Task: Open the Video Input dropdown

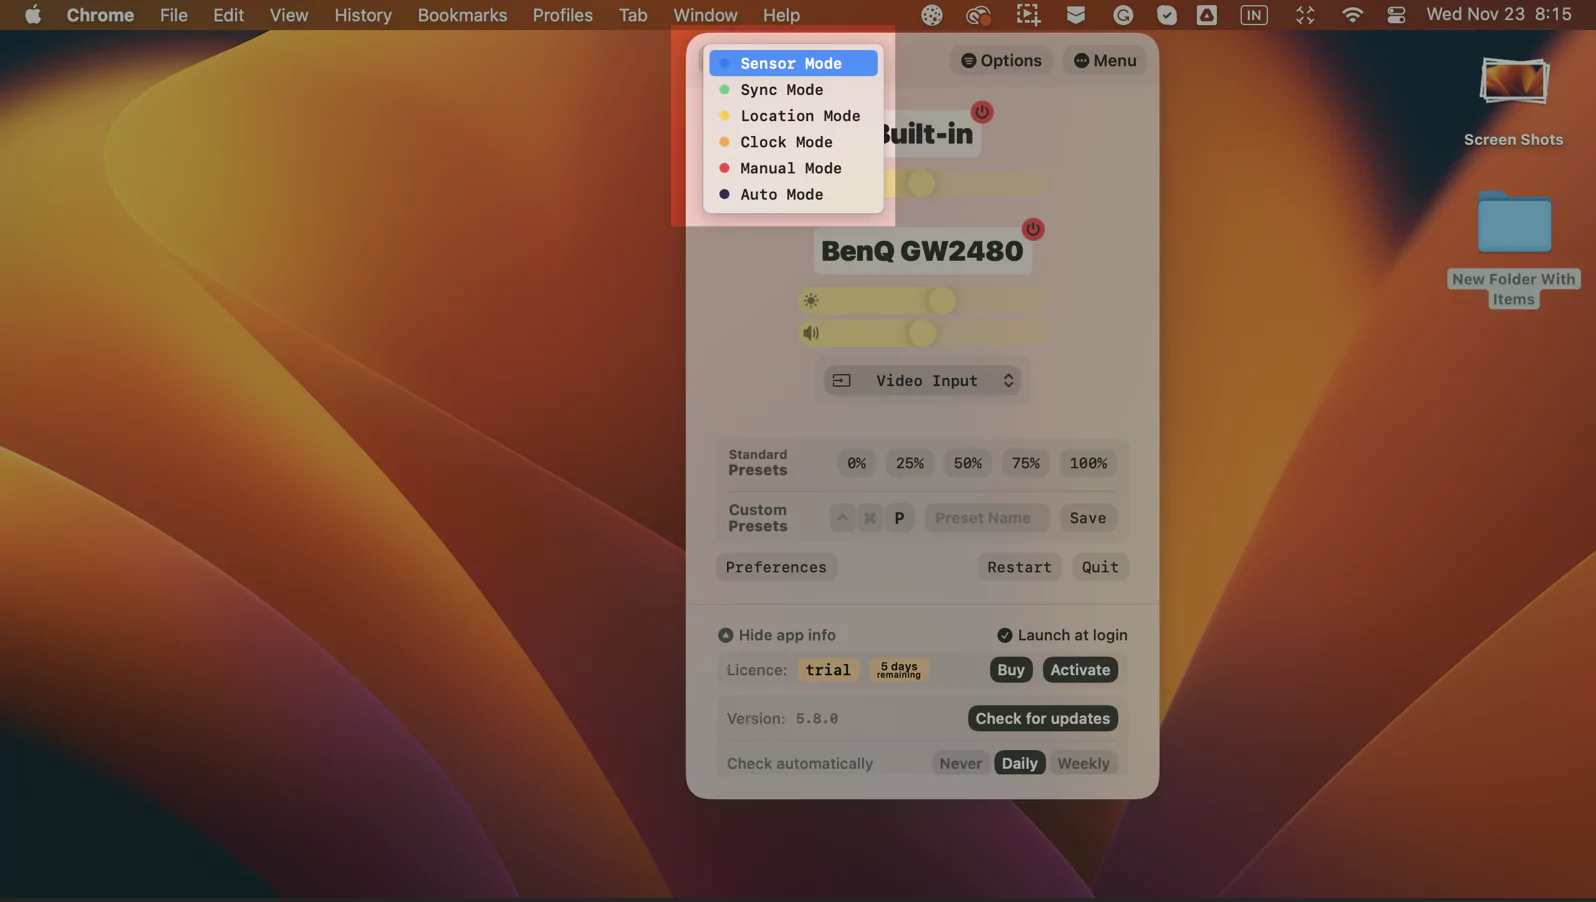Action: (x=922, y=381)
